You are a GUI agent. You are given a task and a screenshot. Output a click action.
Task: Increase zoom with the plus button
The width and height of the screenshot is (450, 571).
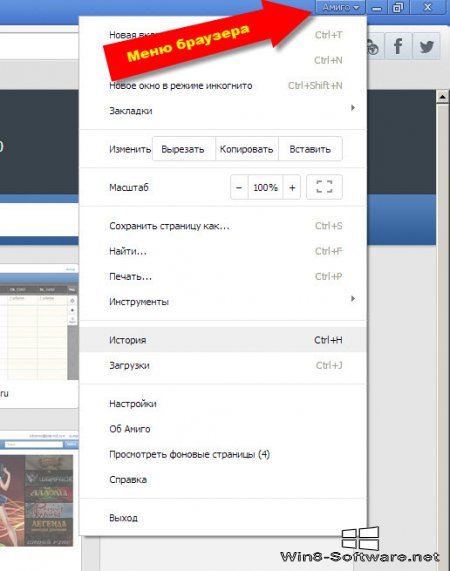coord(292,187)
